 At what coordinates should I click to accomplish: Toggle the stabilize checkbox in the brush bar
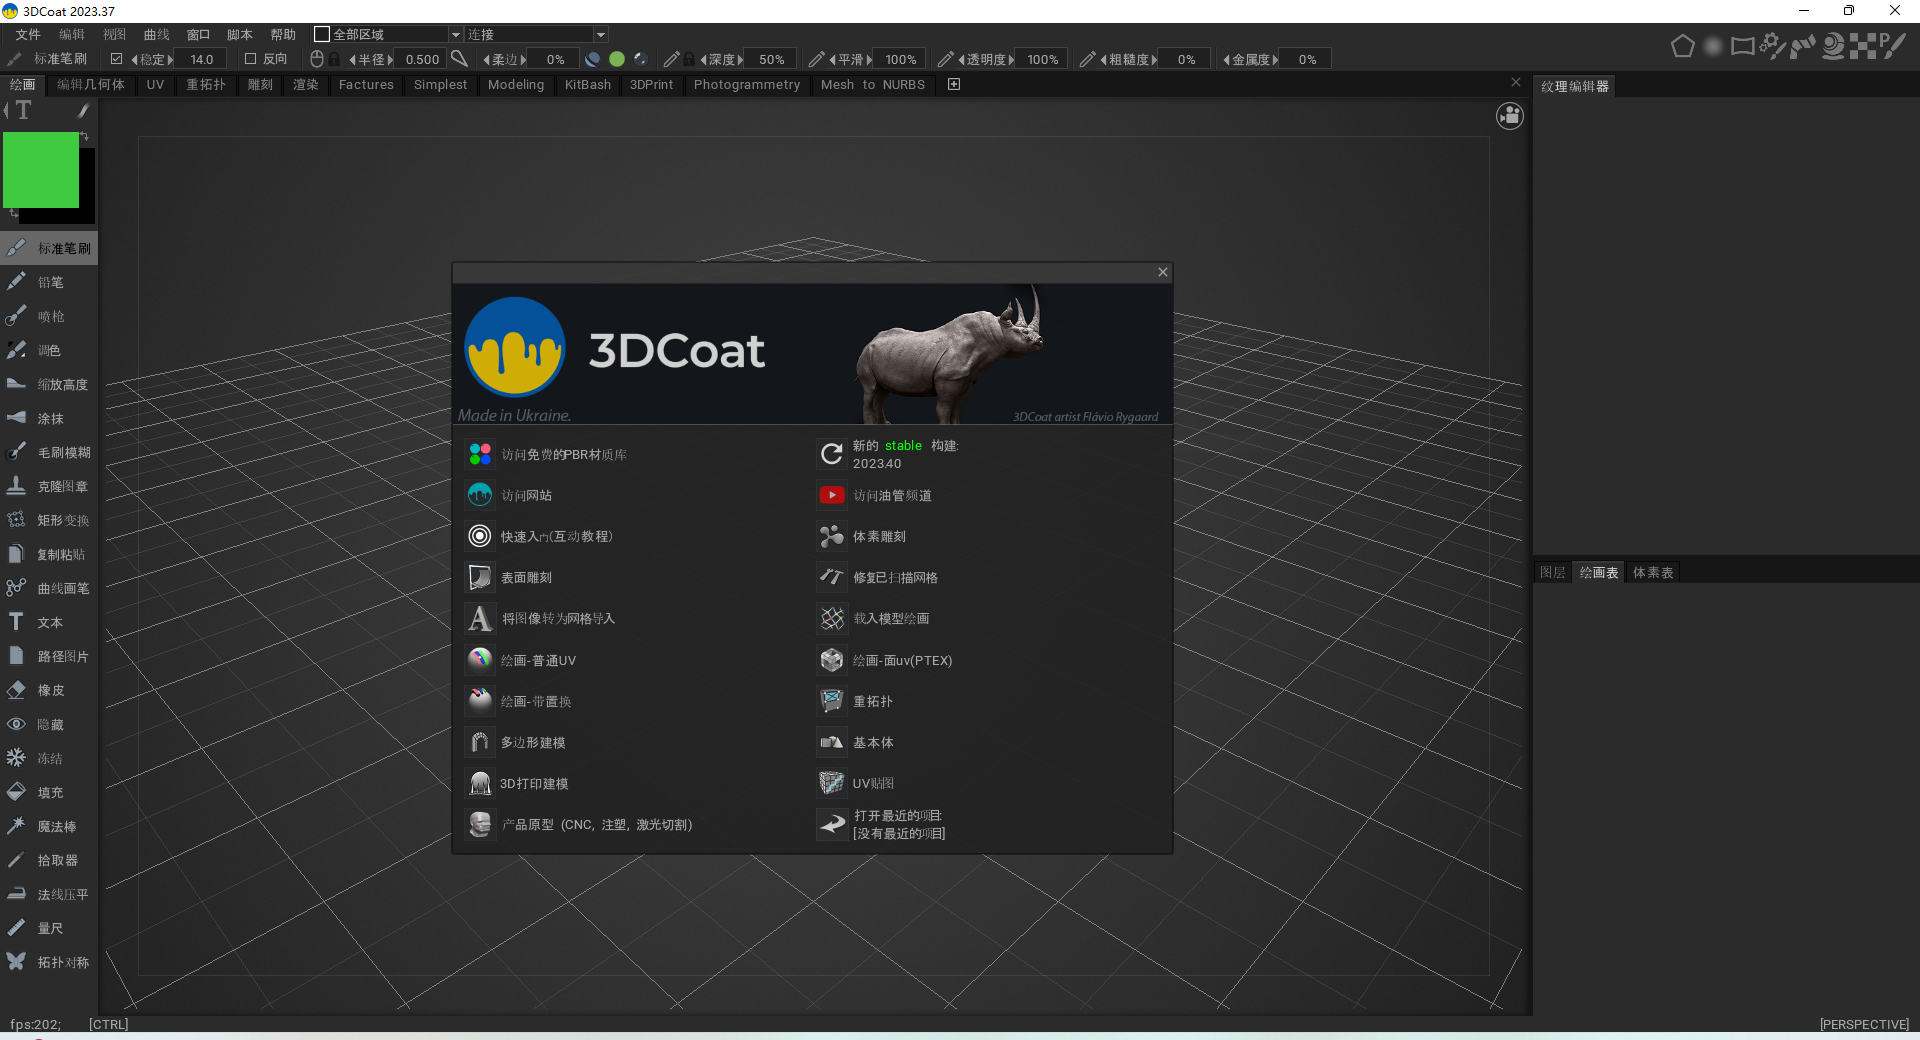pos(117,58)
